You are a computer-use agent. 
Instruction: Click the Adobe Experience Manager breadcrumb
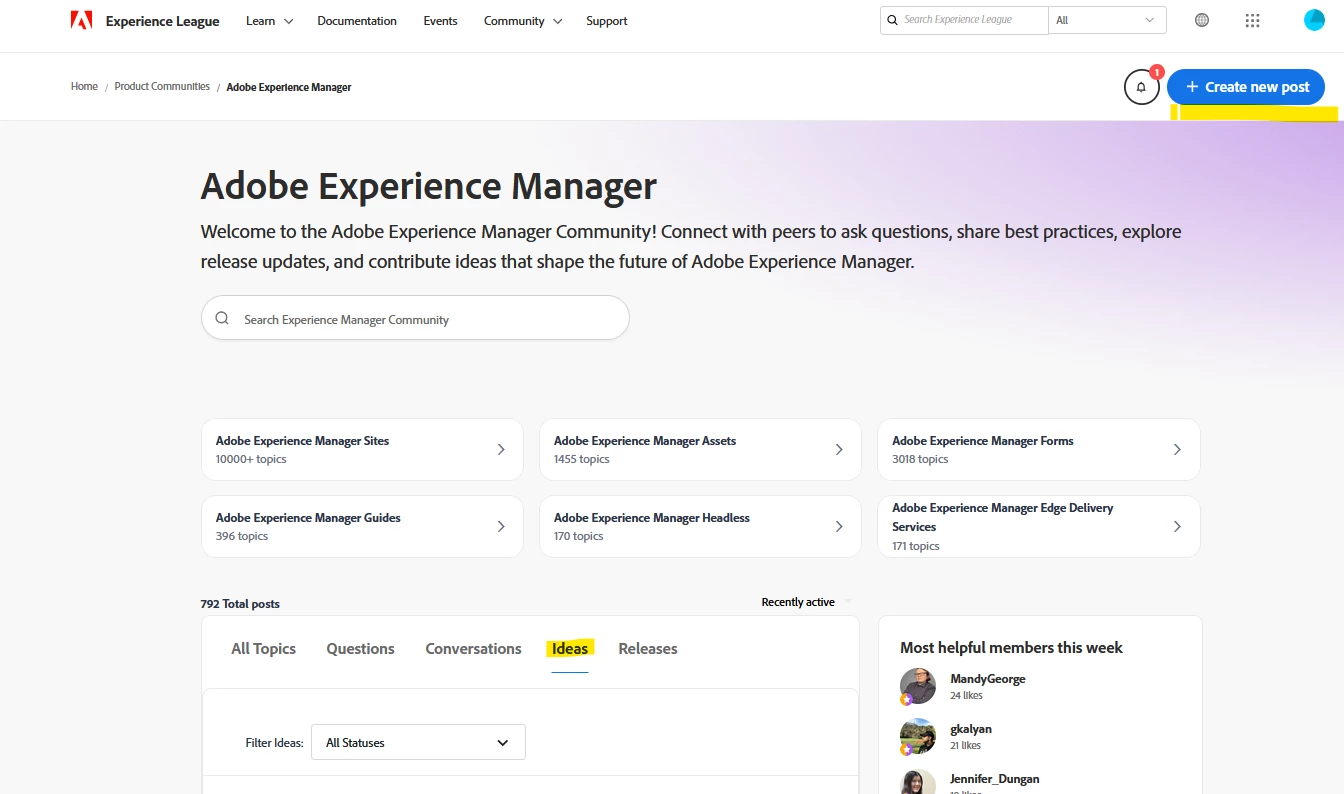pos(289,87)
